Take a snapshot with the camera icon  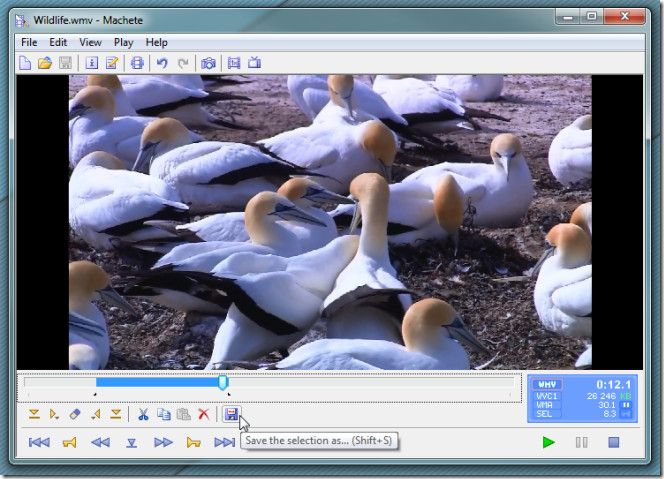pos(208,63)
